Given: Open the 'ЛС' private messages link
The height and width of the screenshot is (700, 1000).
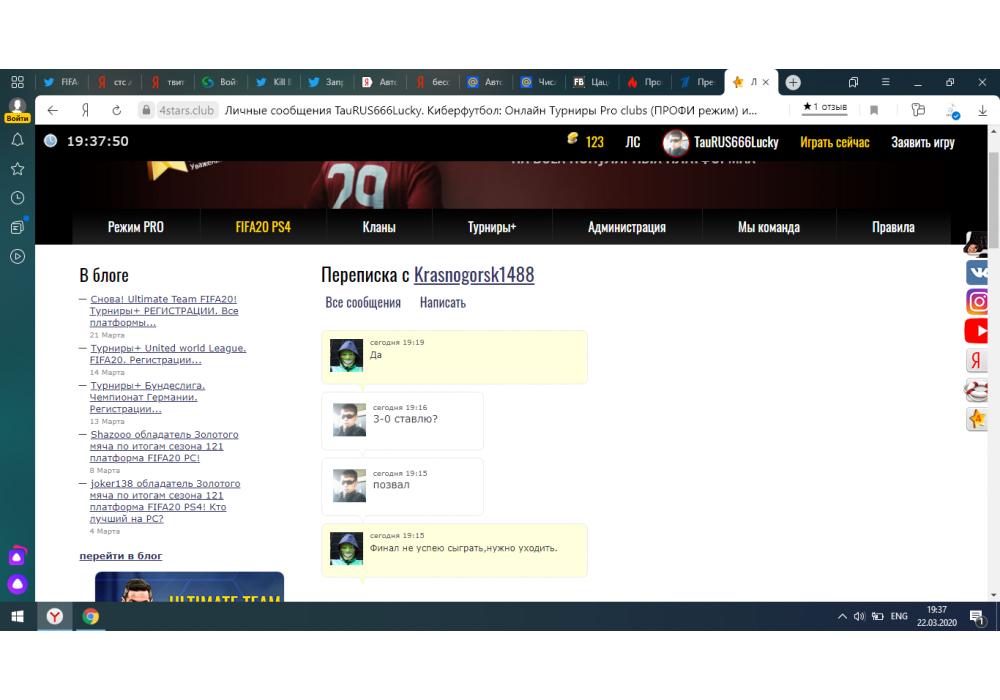Looking at the screenshot, I should (x=633, y=142).
